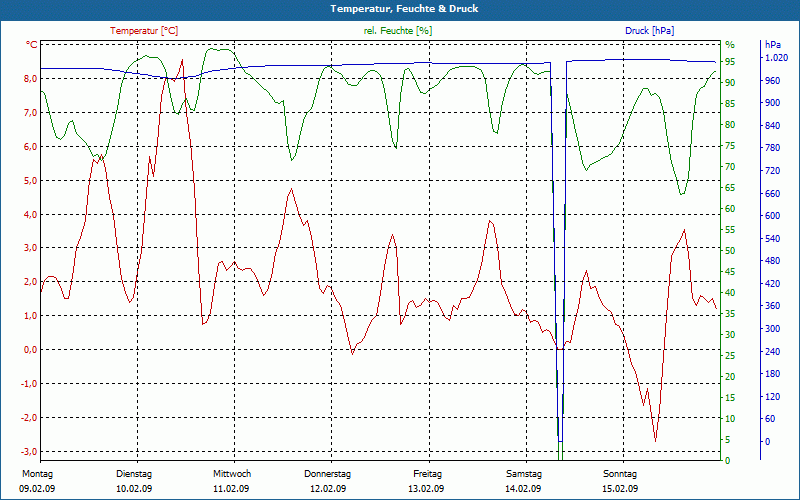The height and width of the screenshot is (500, 800).
Task: Click humidity axis value '55'
Action: (x=730, y=230)
